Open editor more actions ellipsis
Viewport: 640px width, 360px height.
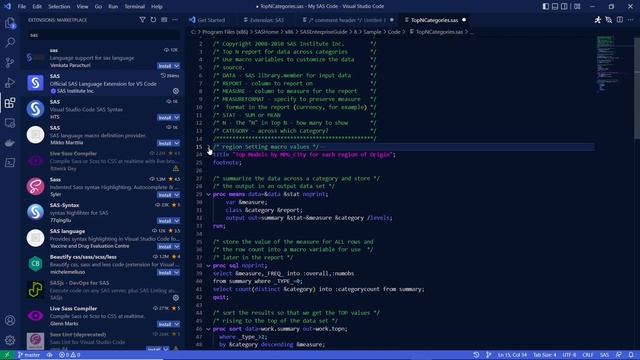click(x=631, y=20)
